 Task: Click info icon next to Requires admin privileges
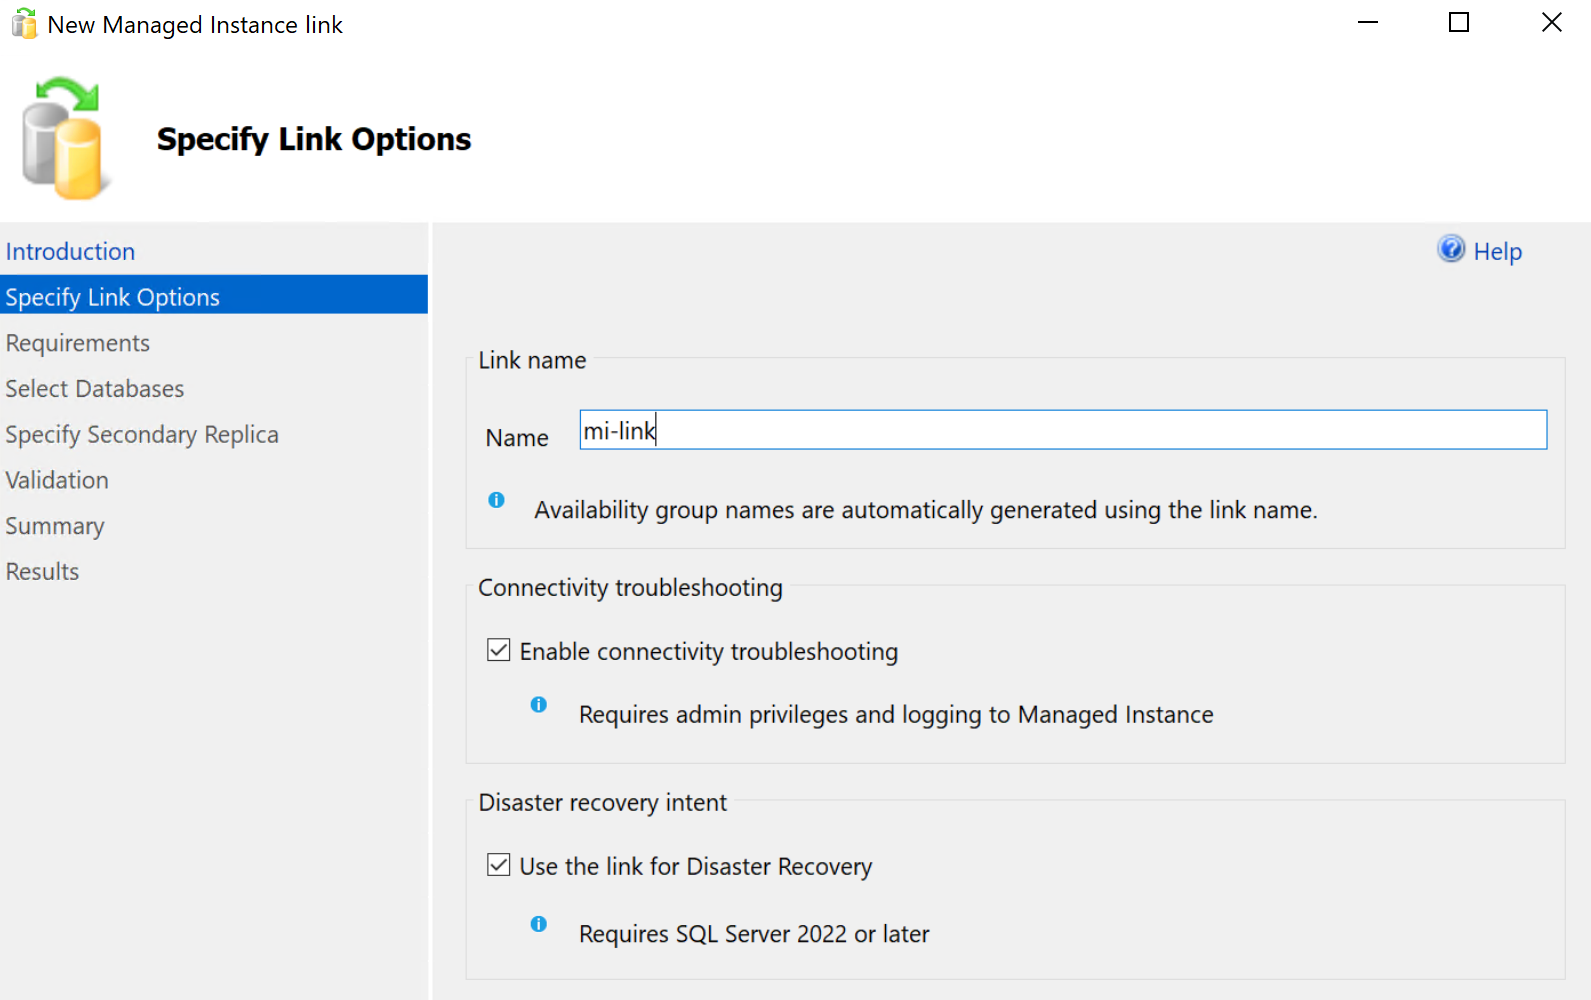coord(538,705)
